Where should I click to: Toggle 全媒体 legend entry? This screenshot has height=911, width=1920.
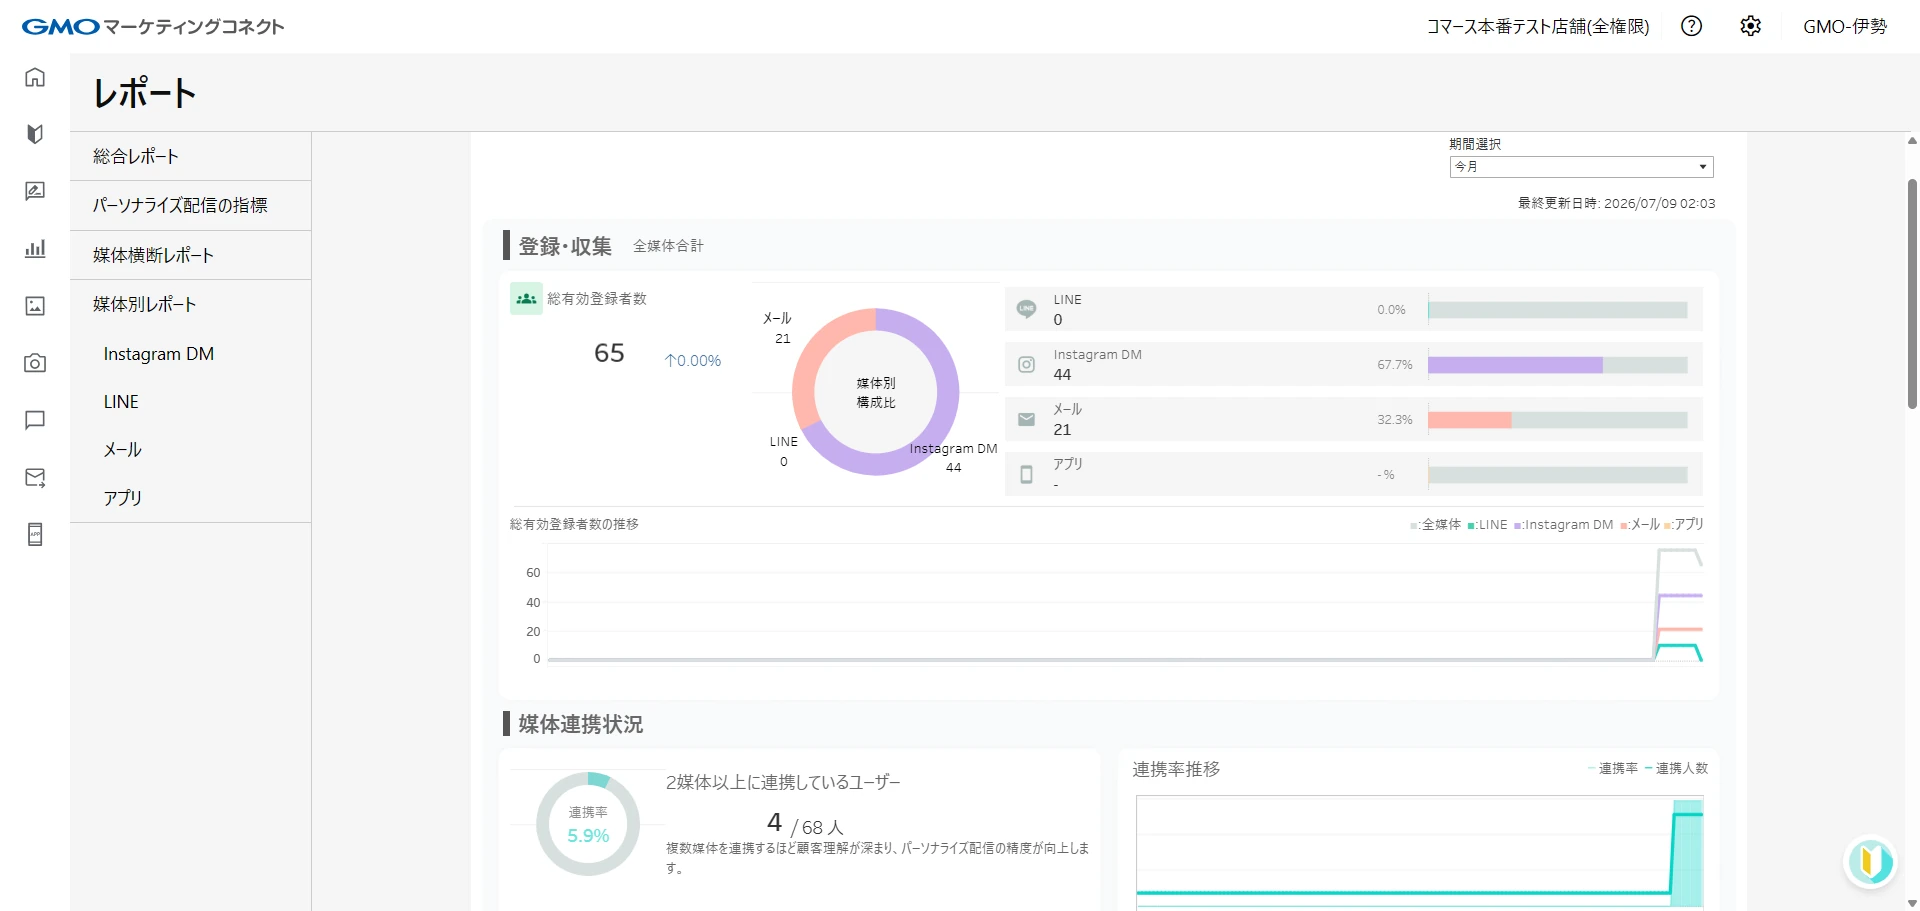pos(1436,525)
